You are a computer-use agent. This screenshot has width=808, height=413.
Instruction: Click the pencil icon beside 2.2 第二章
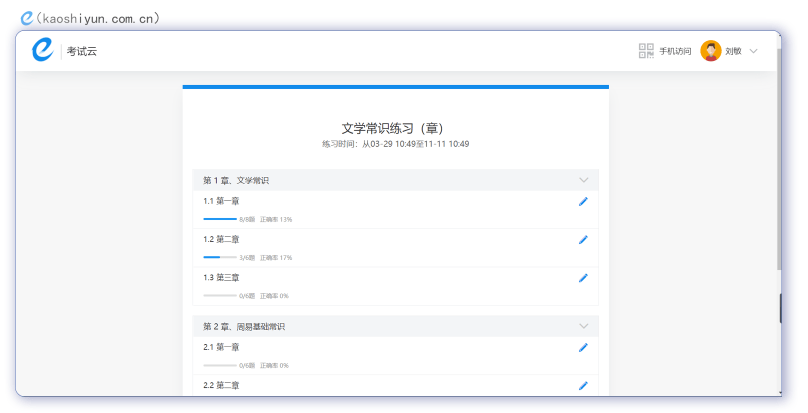[x=583, y=385]
